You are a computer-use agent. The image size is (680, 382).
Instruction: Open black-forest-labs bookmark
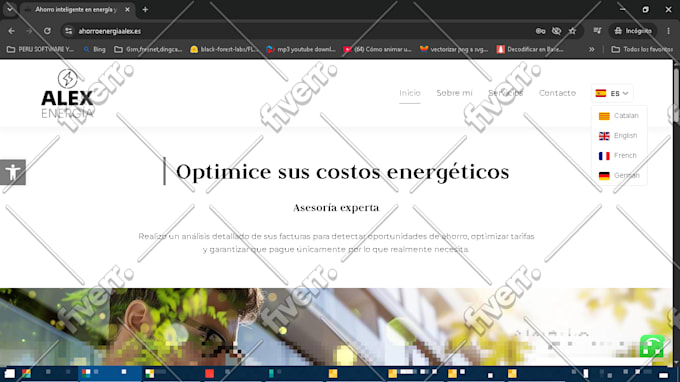click(x=224, y=49)
